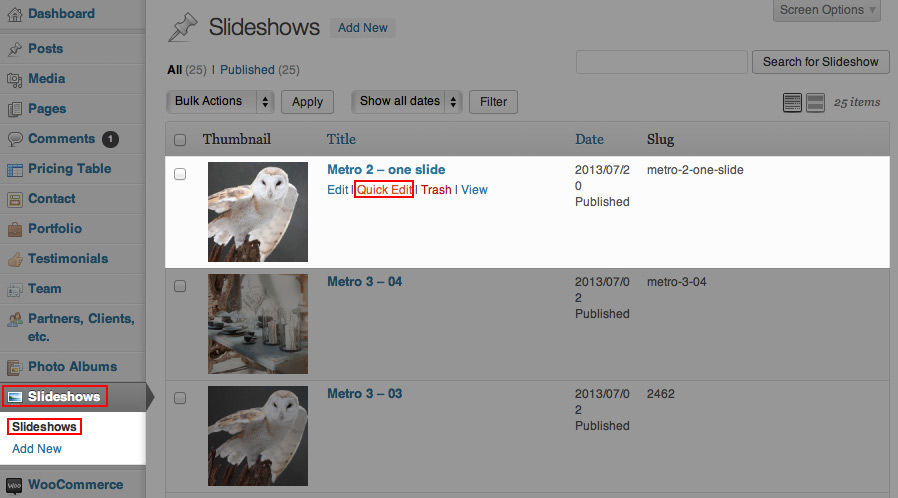Click the Portfolio briefcase icon
This screenshot has width=898, height=498.
point(14,229)
